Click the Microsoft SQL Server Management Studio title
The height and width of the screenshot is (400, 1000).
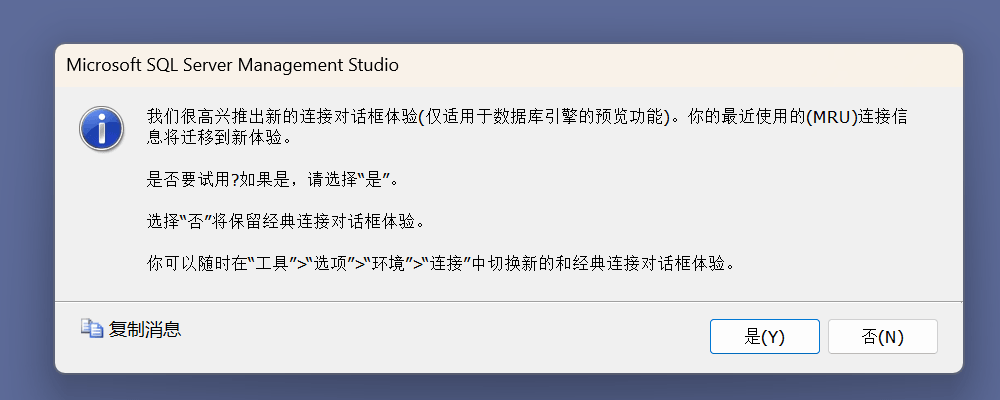232,65
